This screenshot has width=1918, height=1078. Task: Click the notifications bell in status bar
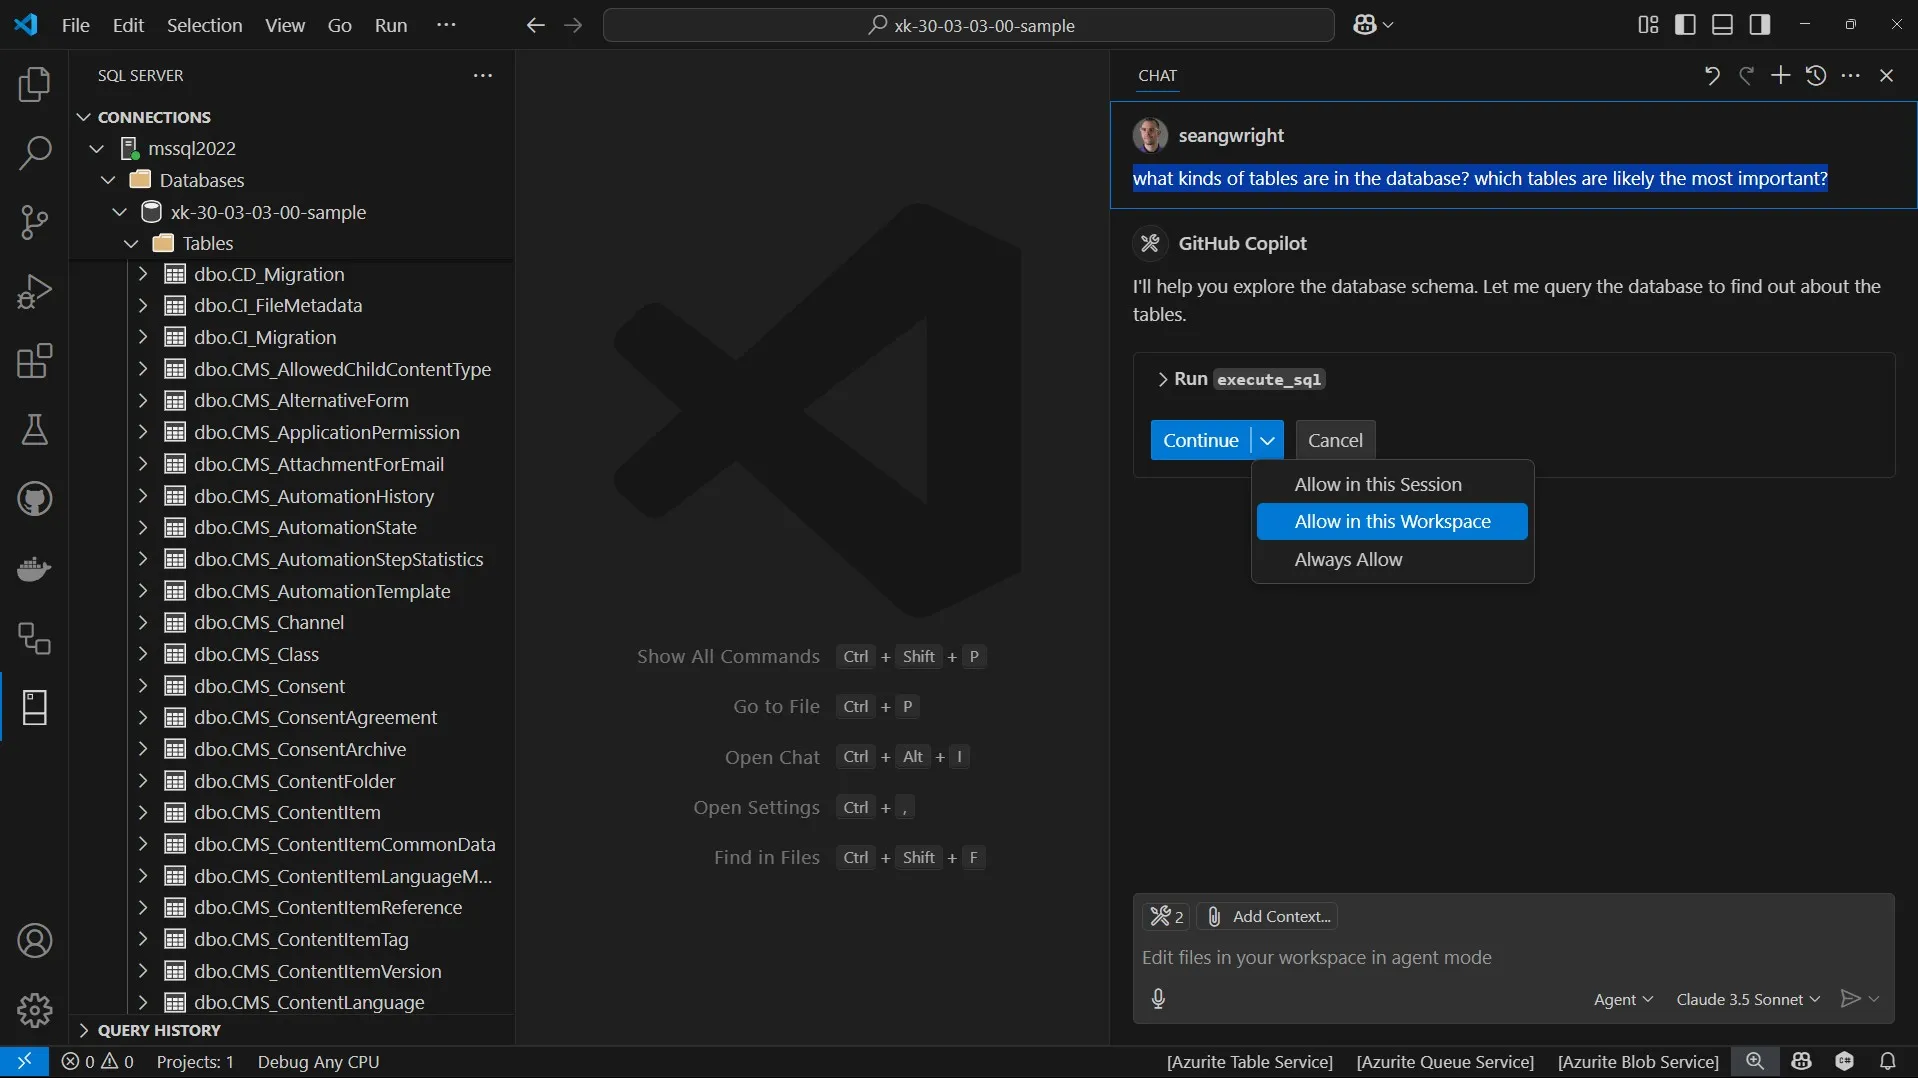pyautogui.click(x=1888, y=1062)
